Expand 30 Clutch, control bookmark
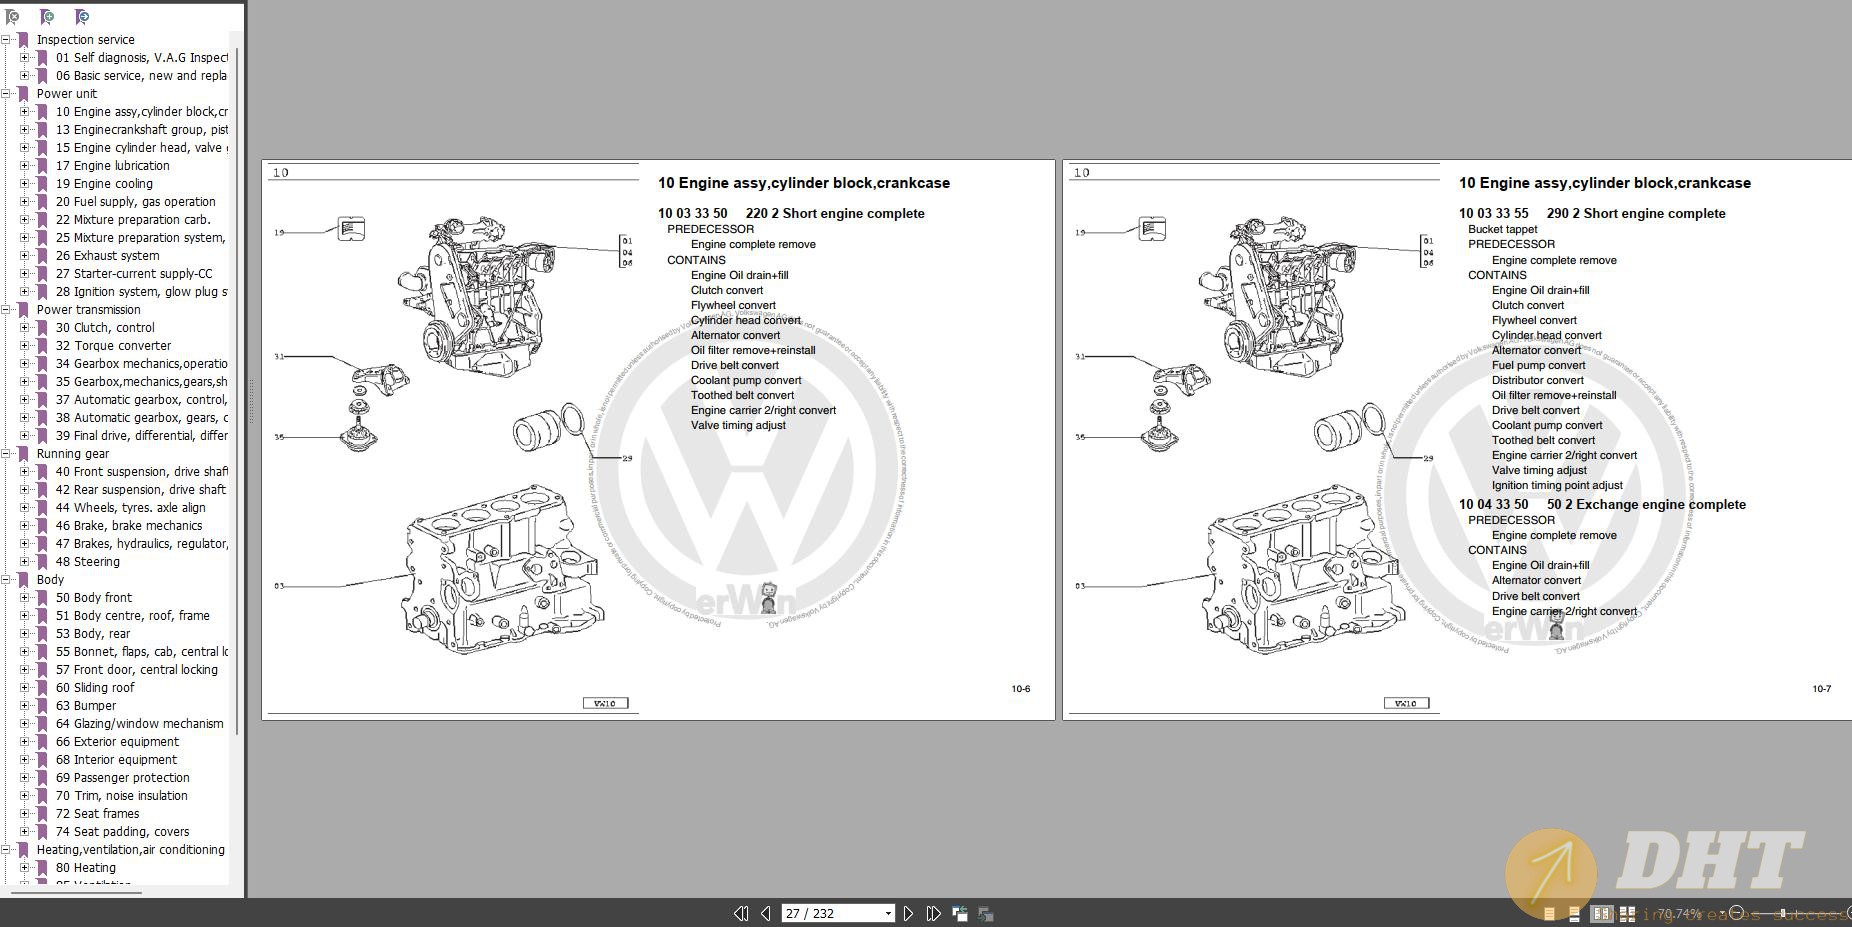1852x927 pixels. coord(25,328)
